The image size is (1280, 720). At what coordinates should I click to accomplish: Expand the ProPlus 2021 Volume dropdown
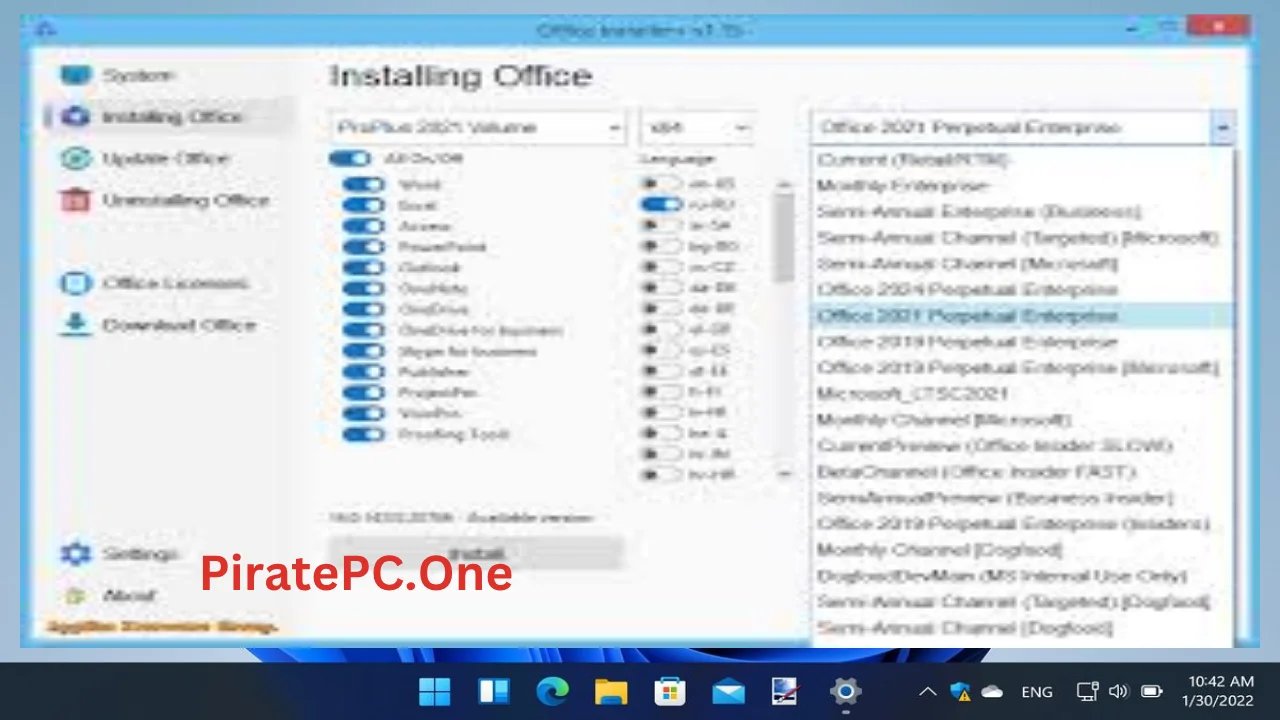point(478,128)
